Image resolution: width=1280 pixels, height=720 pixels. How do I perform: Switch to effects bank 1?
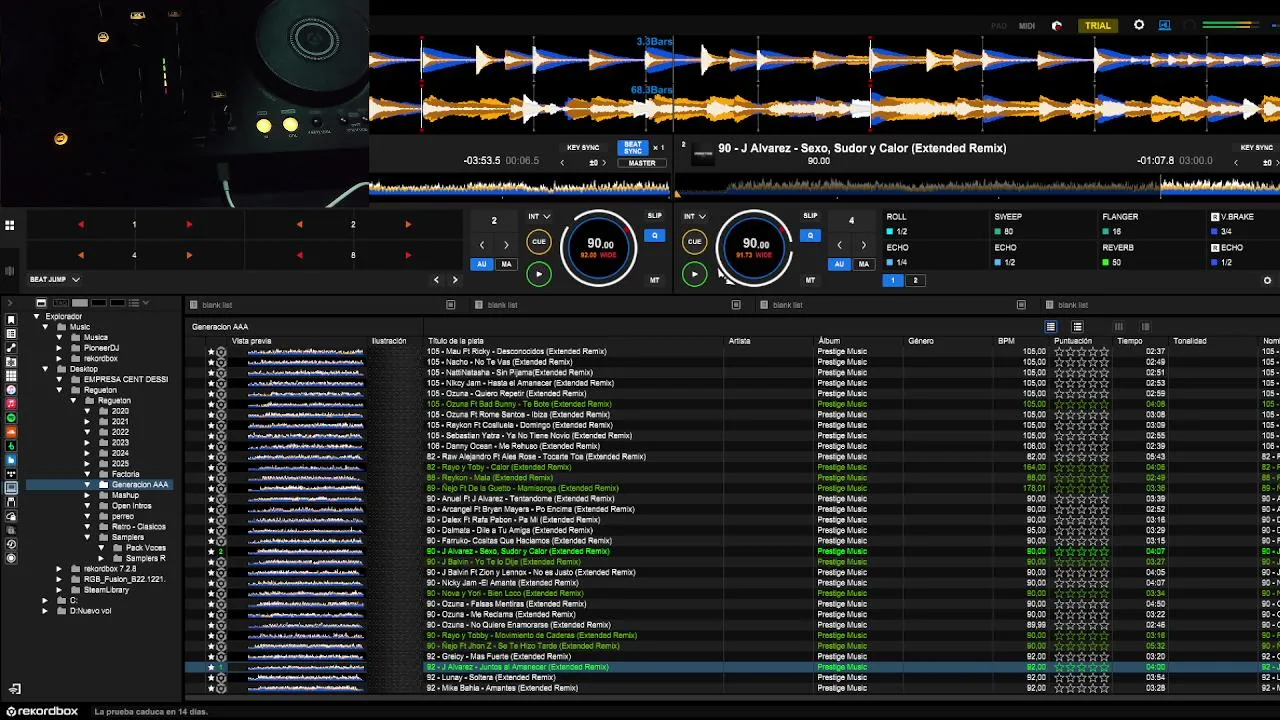tap(893, 281)
